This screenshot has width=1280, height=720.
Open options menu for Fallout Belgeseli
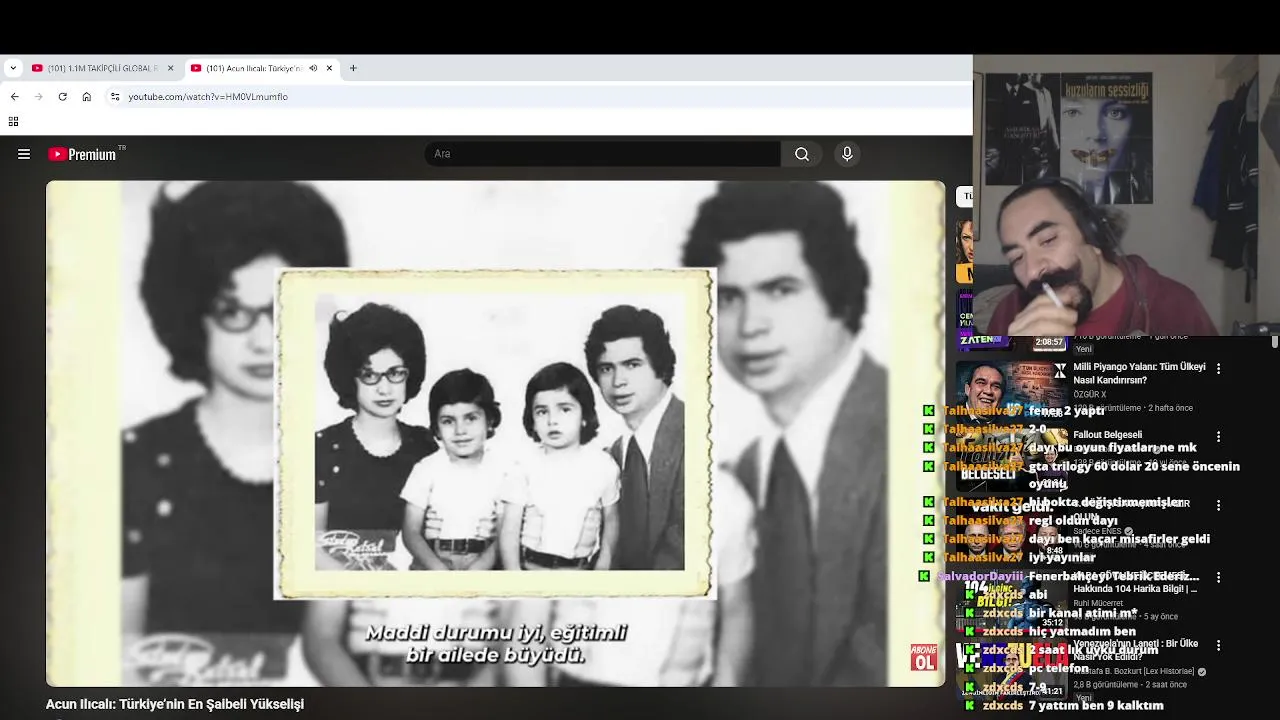coord(1218,436)
